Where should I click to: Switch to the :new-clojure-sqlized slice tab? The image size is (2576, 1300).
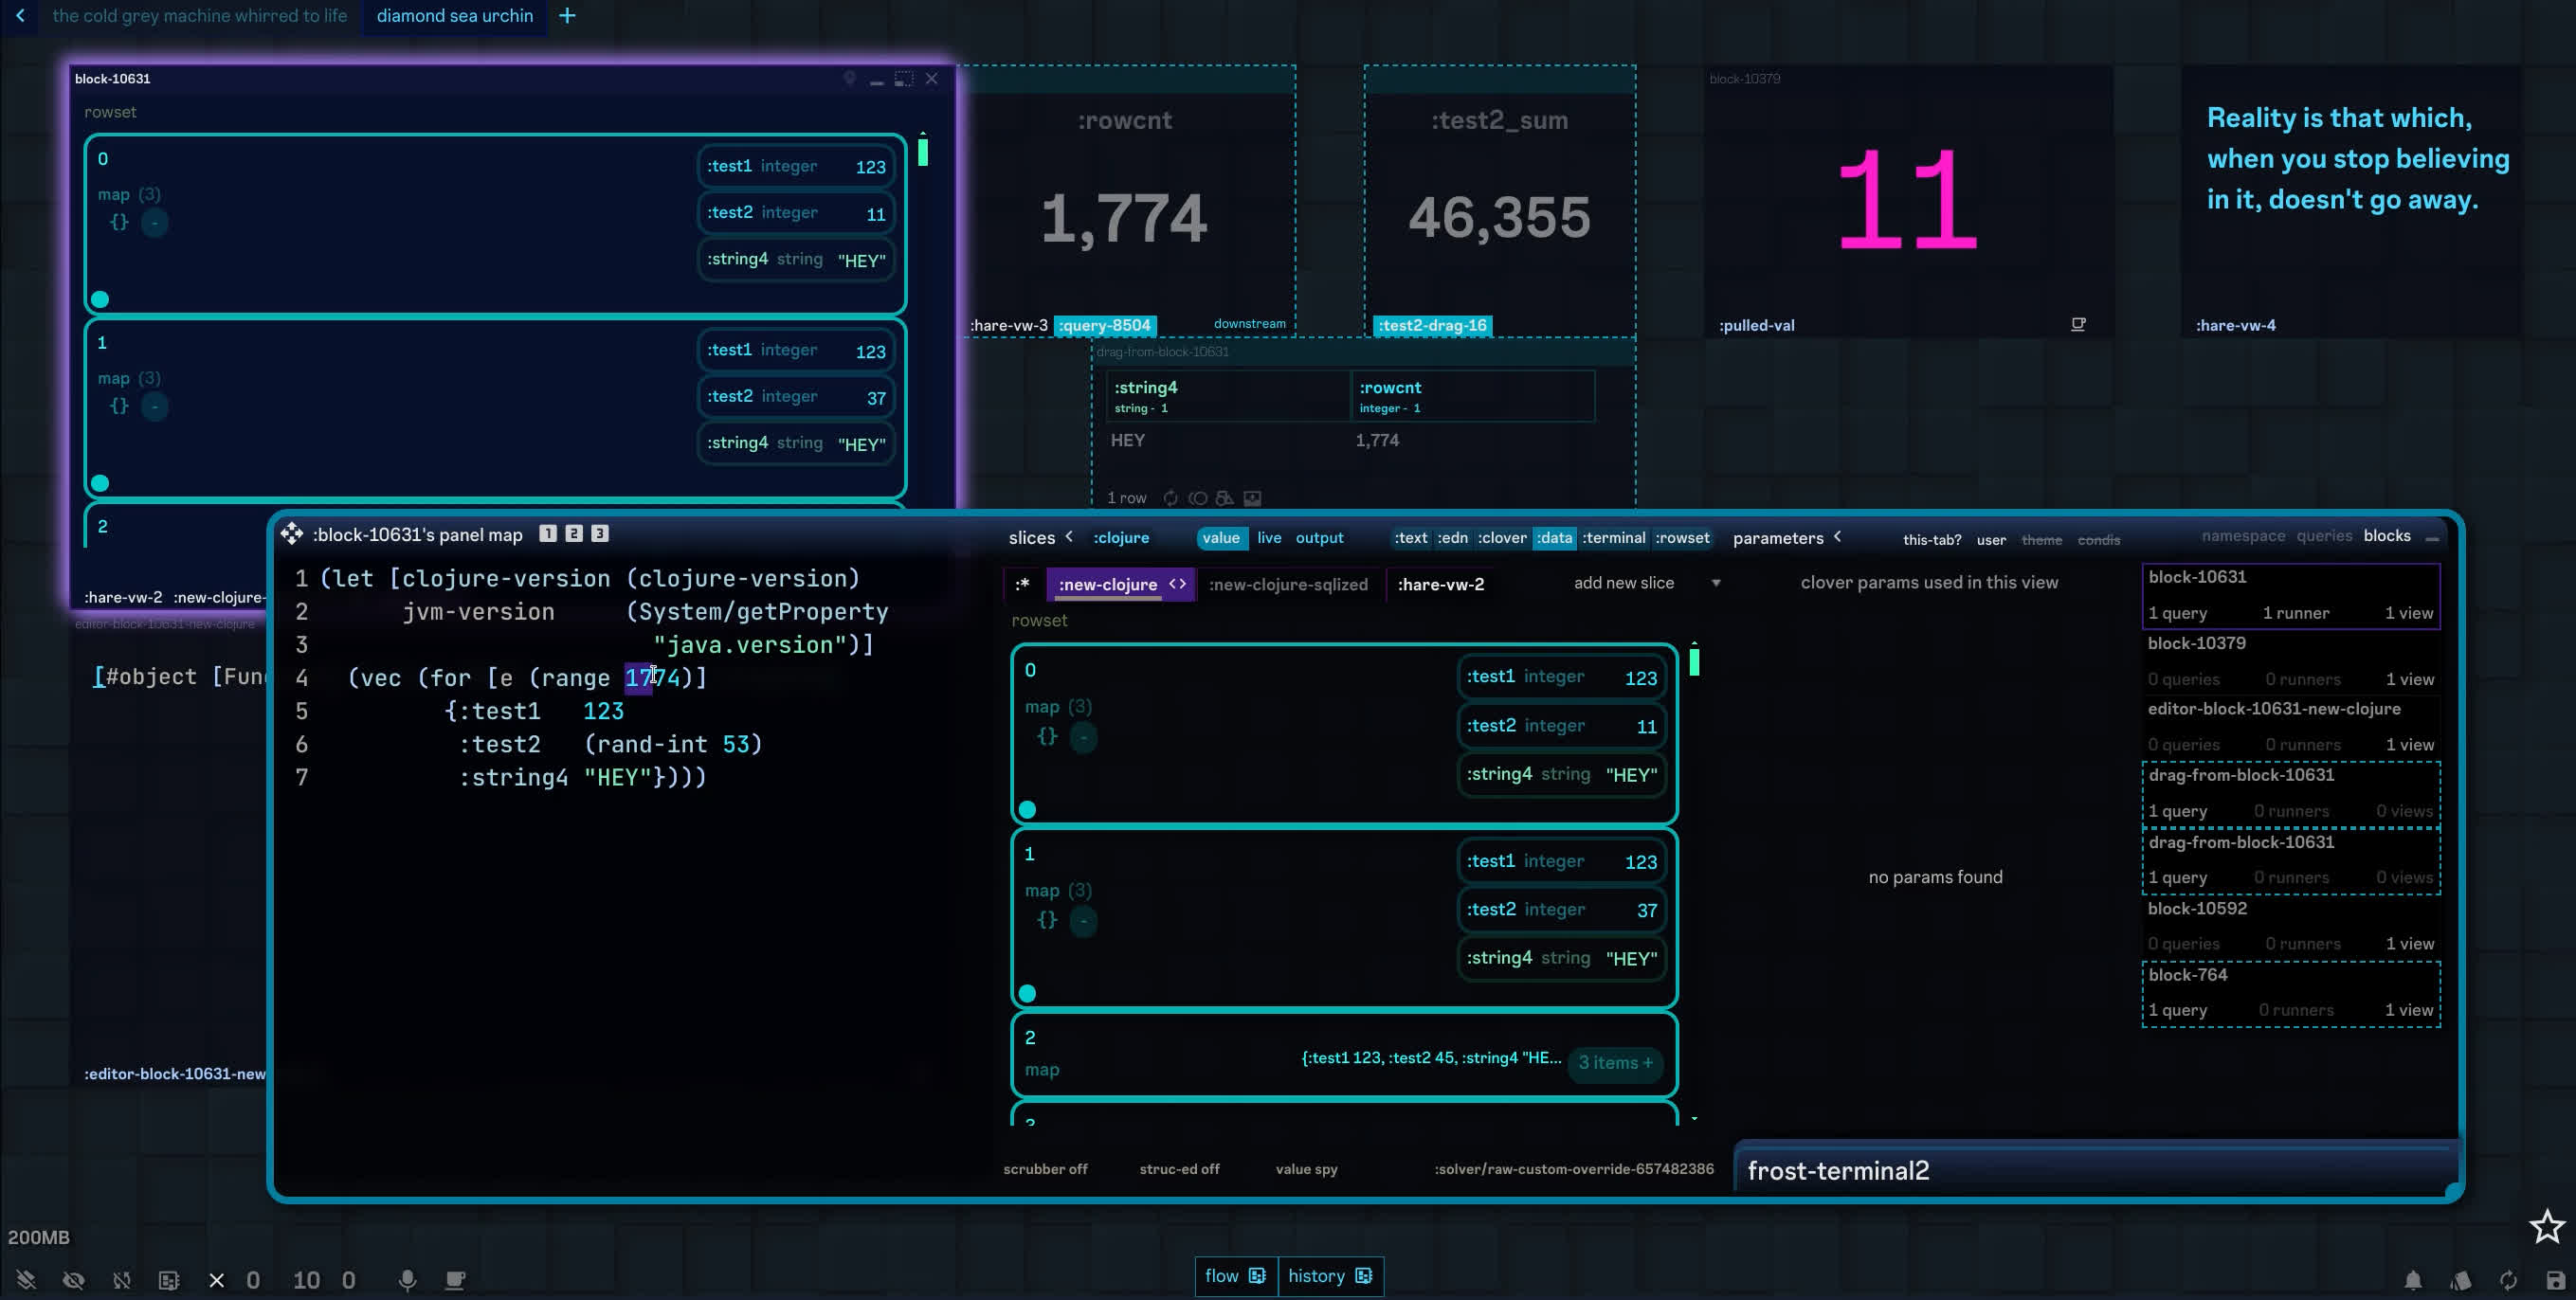point(1287,585)
